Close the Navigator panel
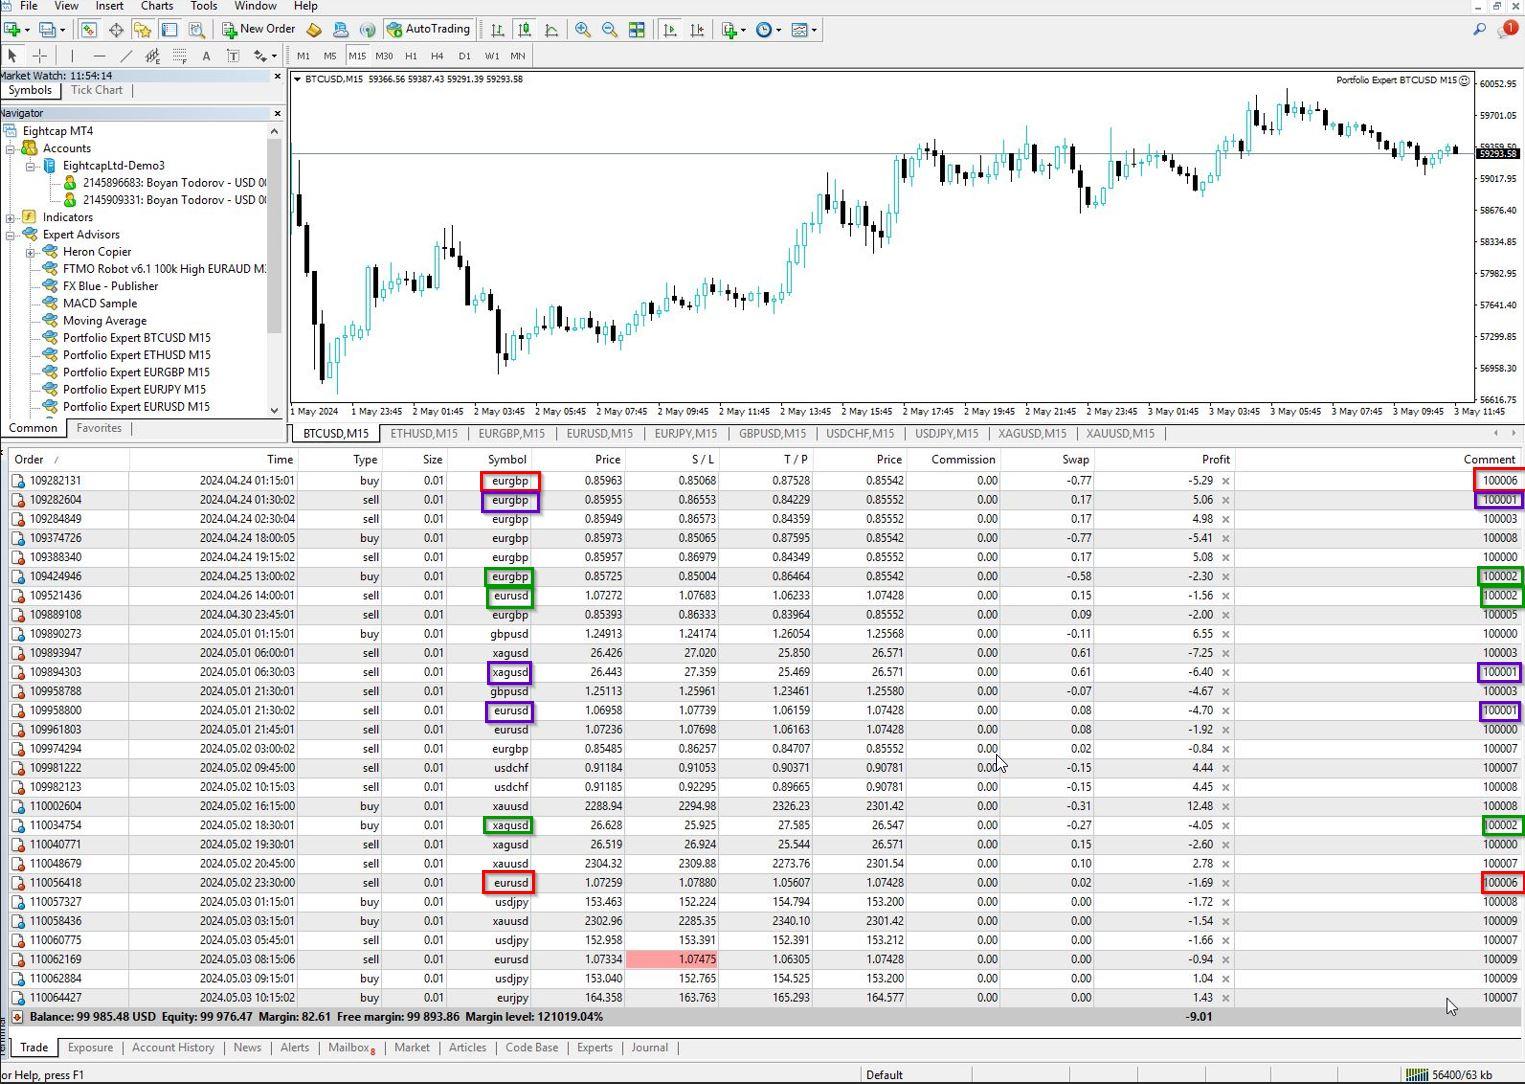Image resolution: width=1525 pixels, height=1084 pixels. pos(277,113)
